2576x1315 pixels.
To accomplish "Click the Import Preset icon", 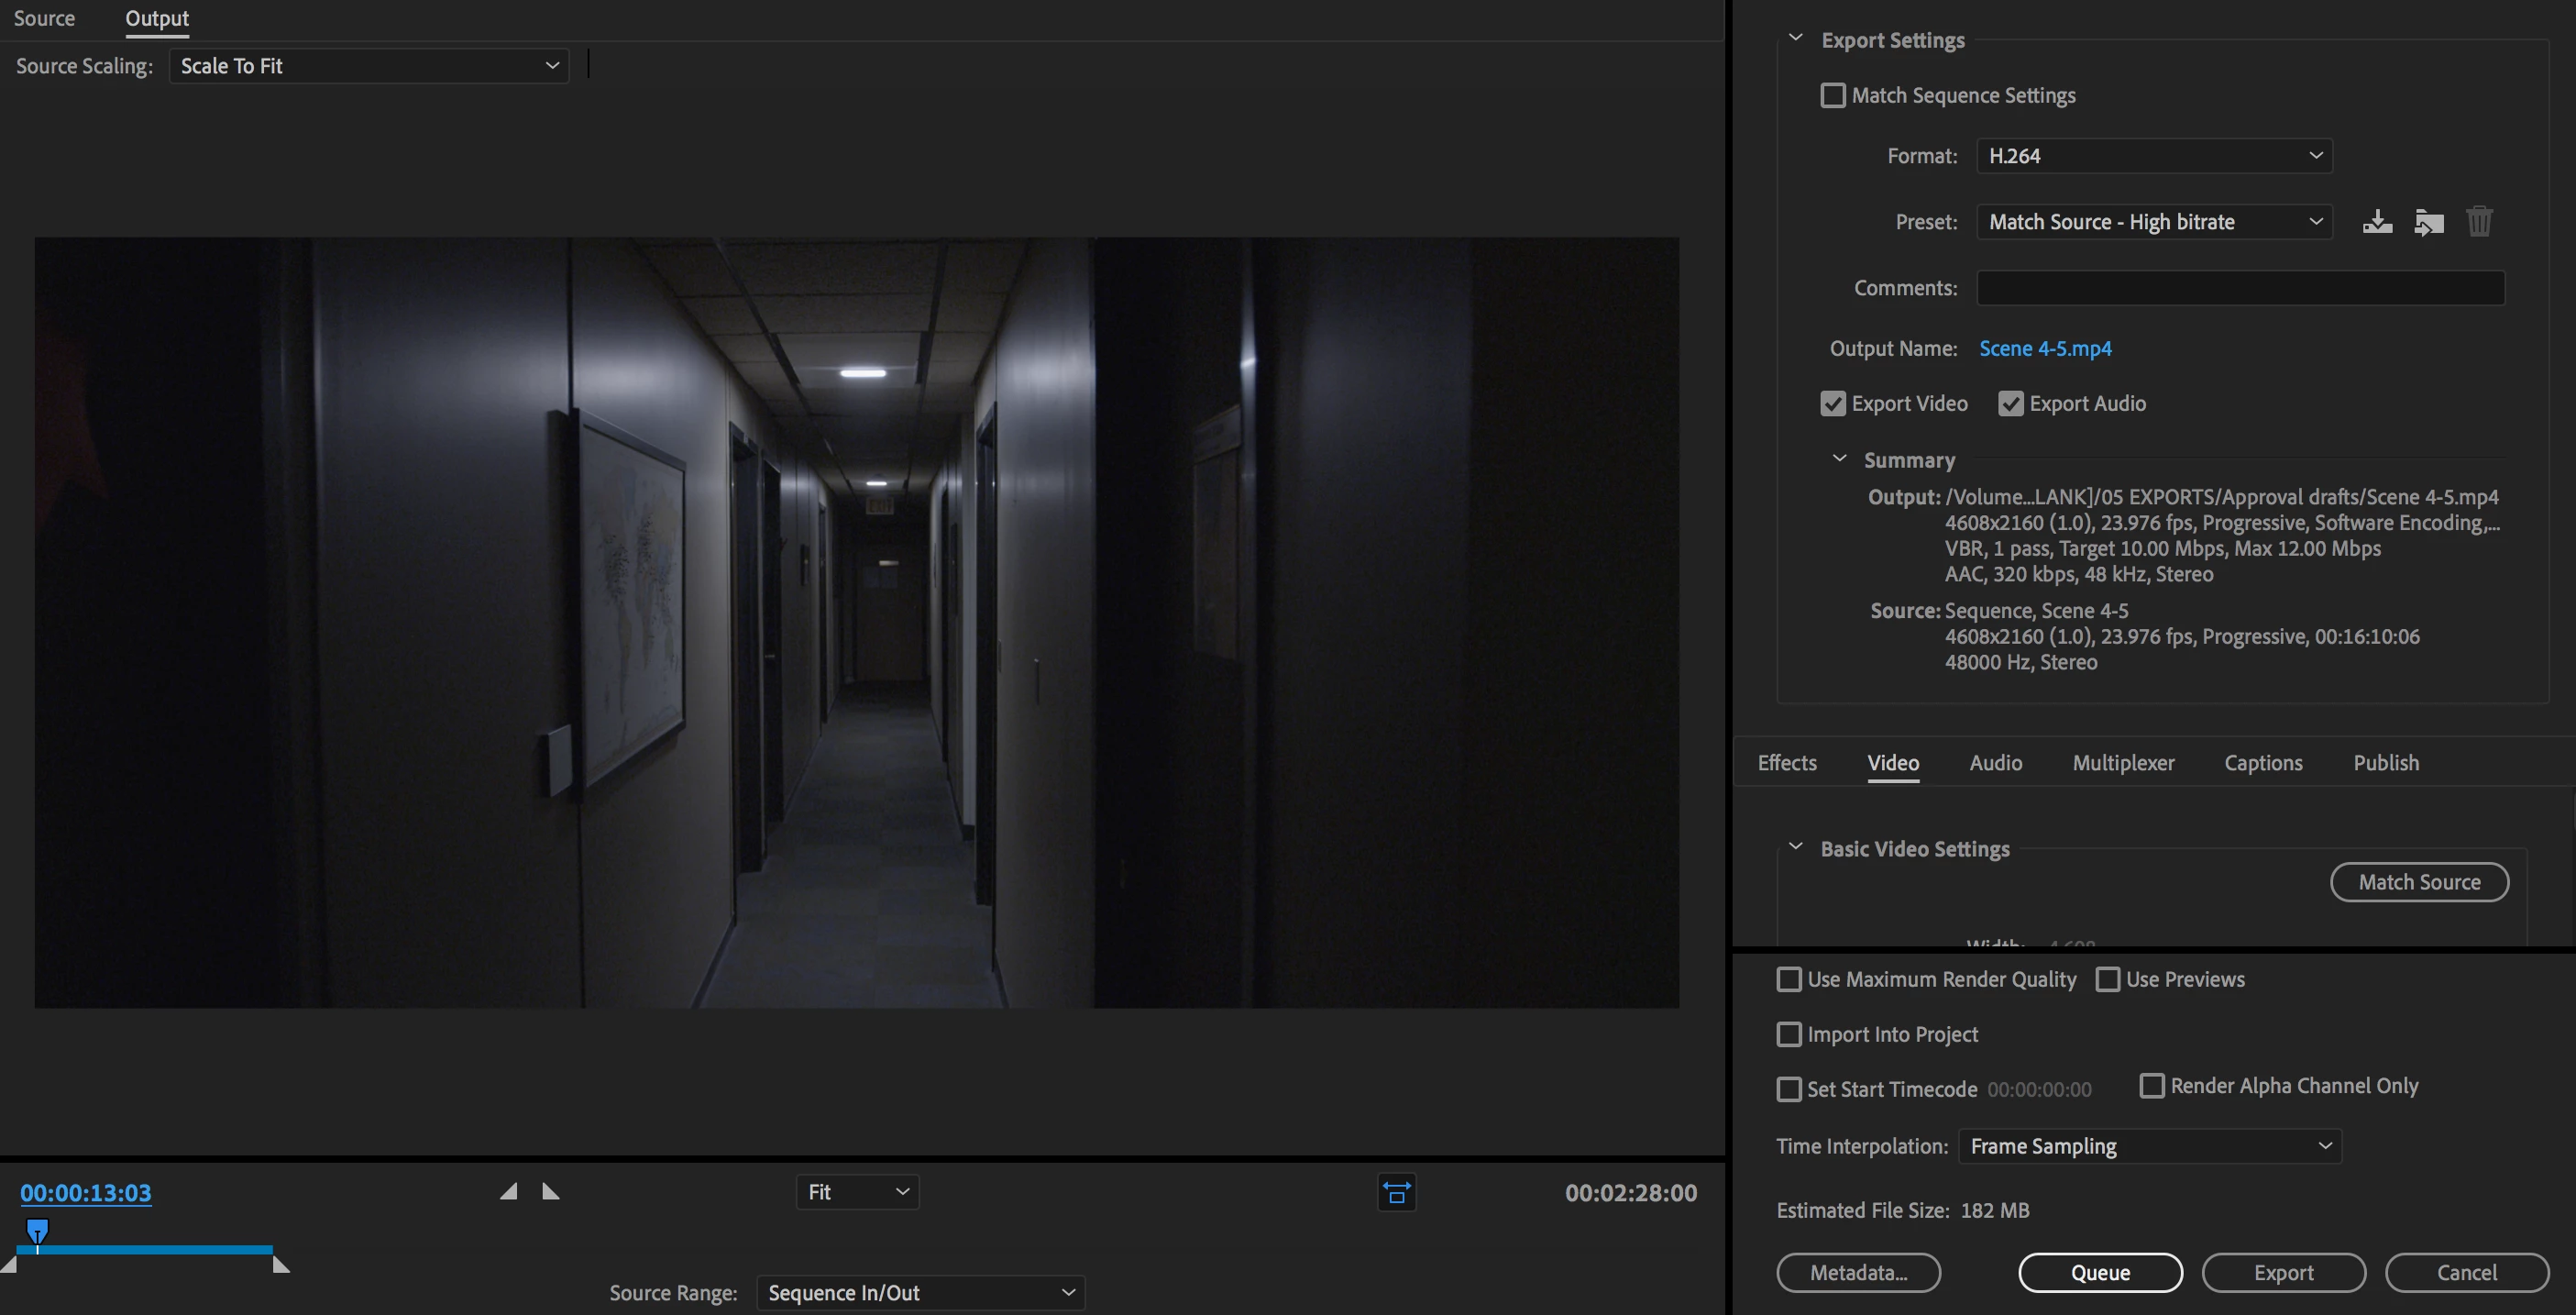I will point(2428,222).
